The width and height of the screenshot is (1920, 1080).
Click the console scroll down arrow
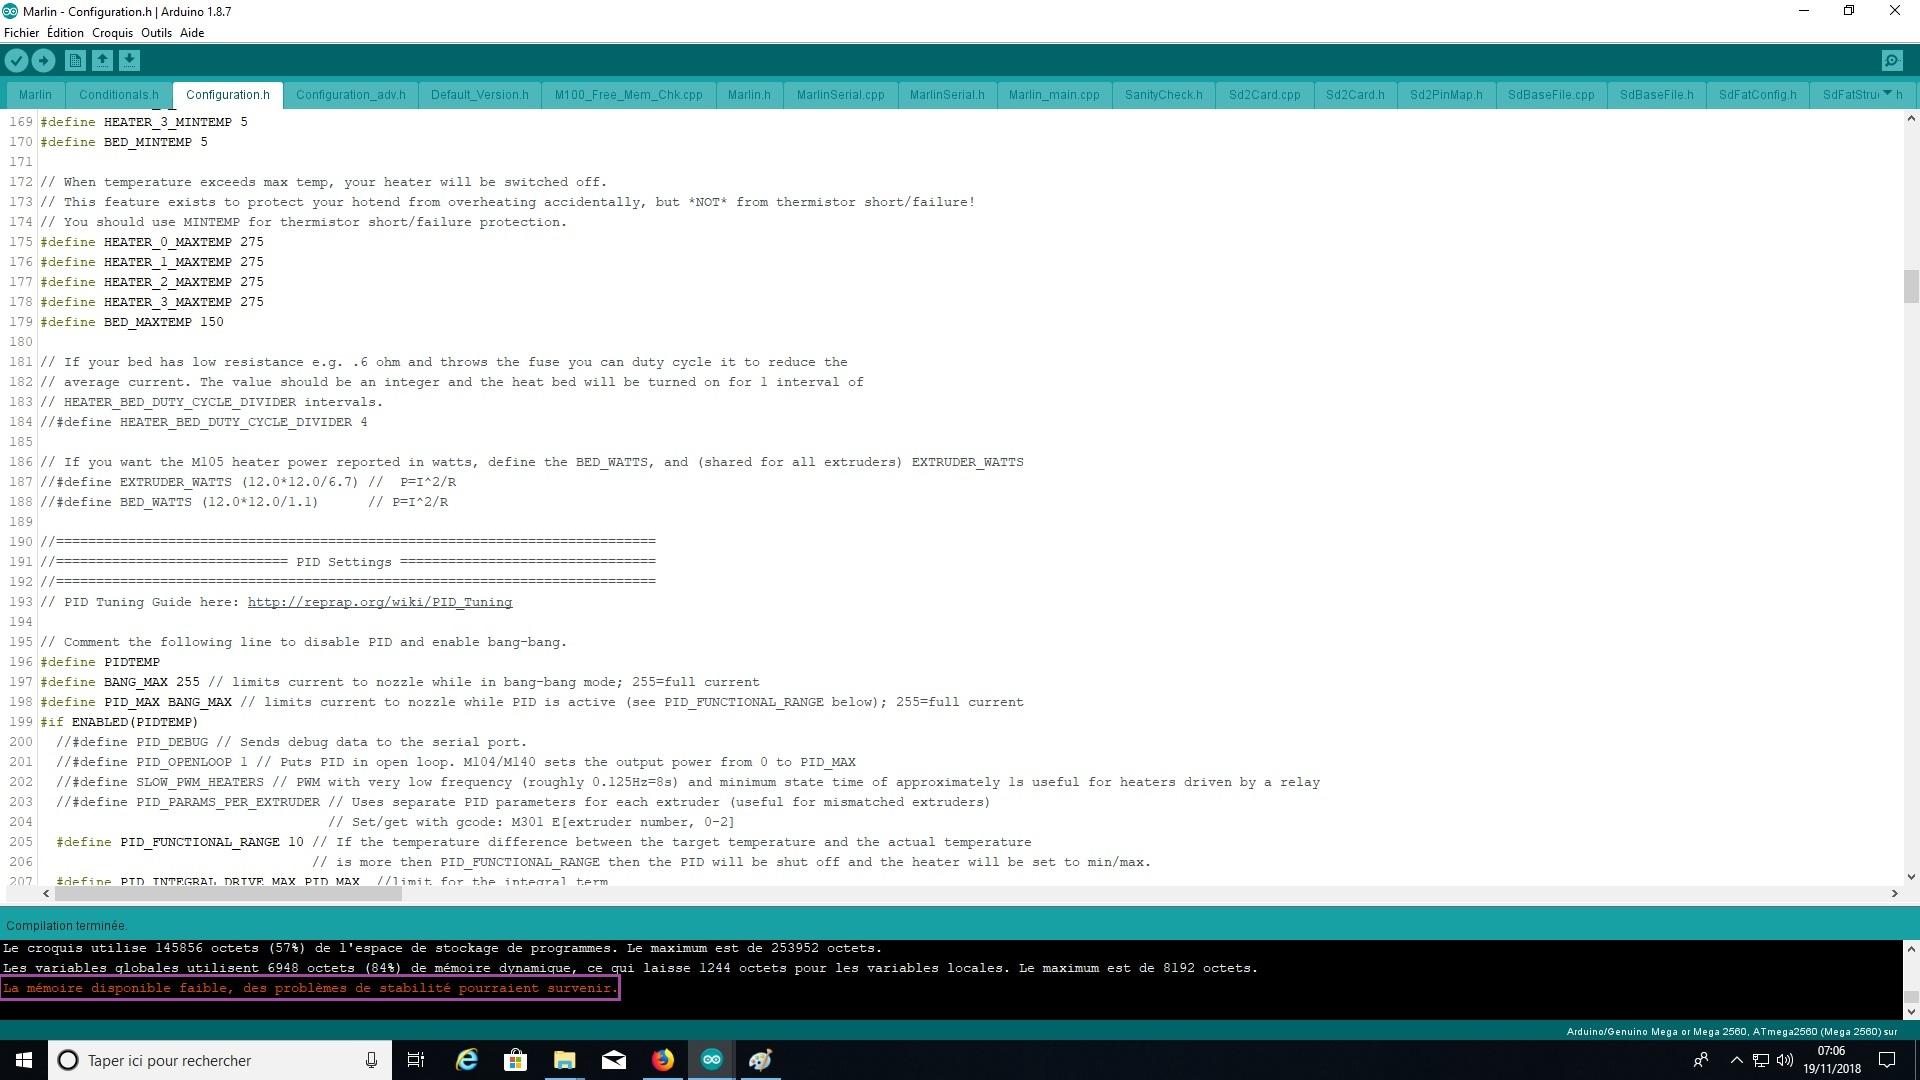pos(1911,1011)
